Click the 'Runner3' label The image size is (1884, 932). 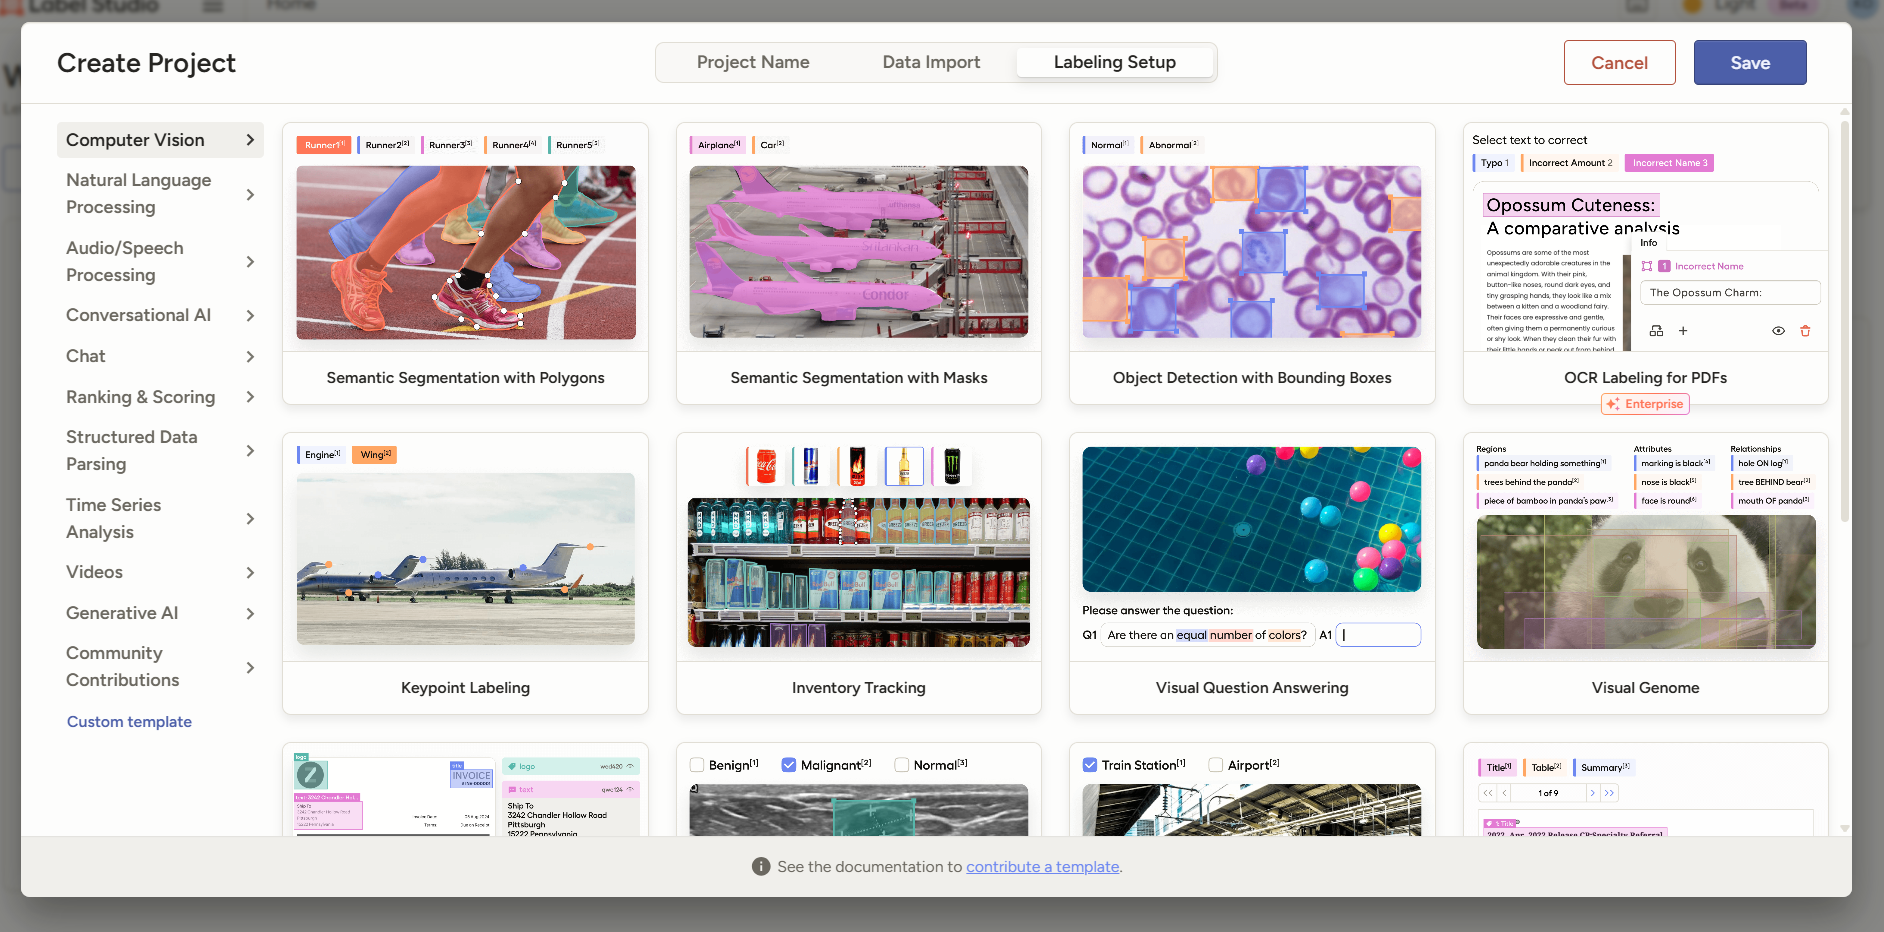click(449, 145)
